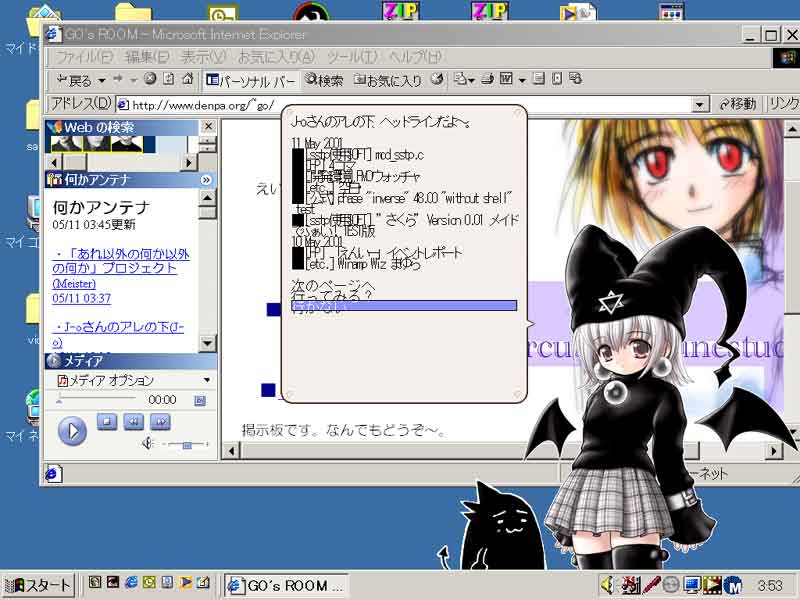Click the 何かアンテナ pane title icon

(x=54, y=180)
